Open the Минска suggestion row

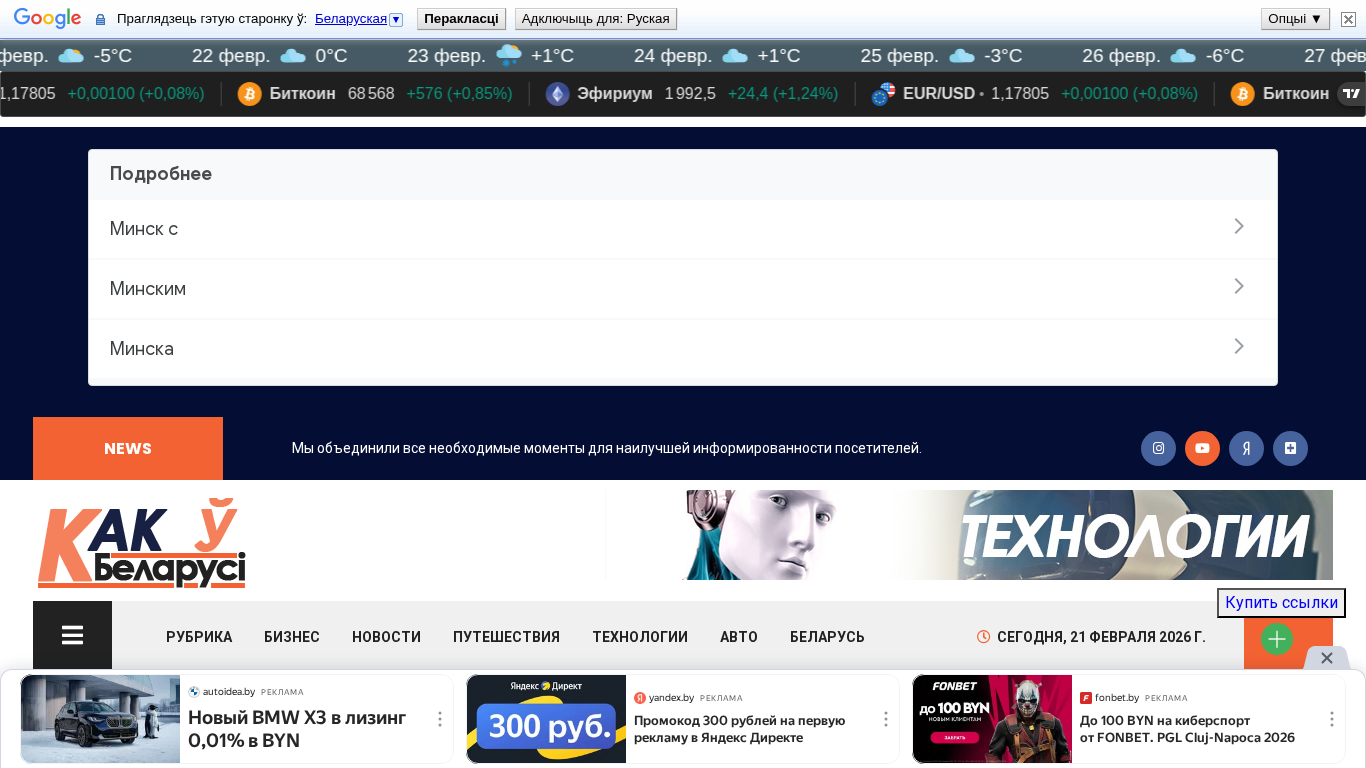tap(683, 349)
